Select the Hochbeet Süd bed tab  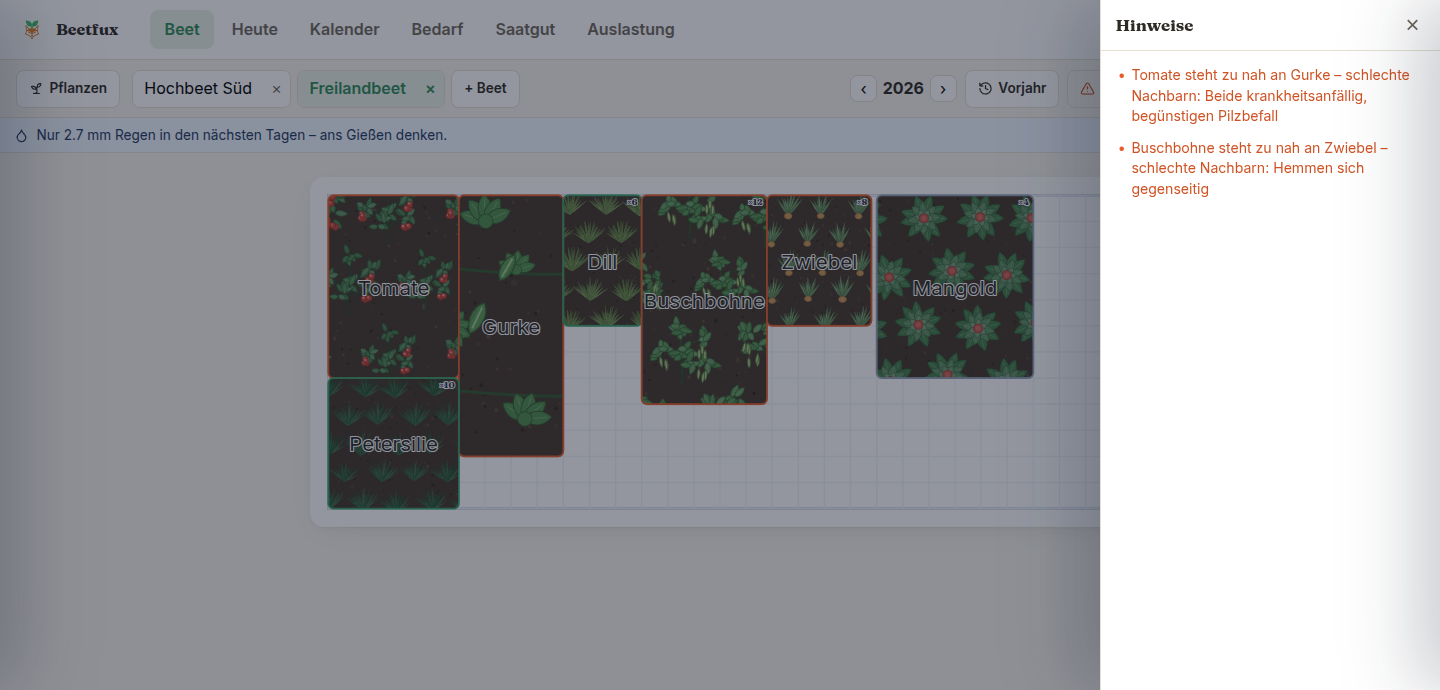(198, 89)
